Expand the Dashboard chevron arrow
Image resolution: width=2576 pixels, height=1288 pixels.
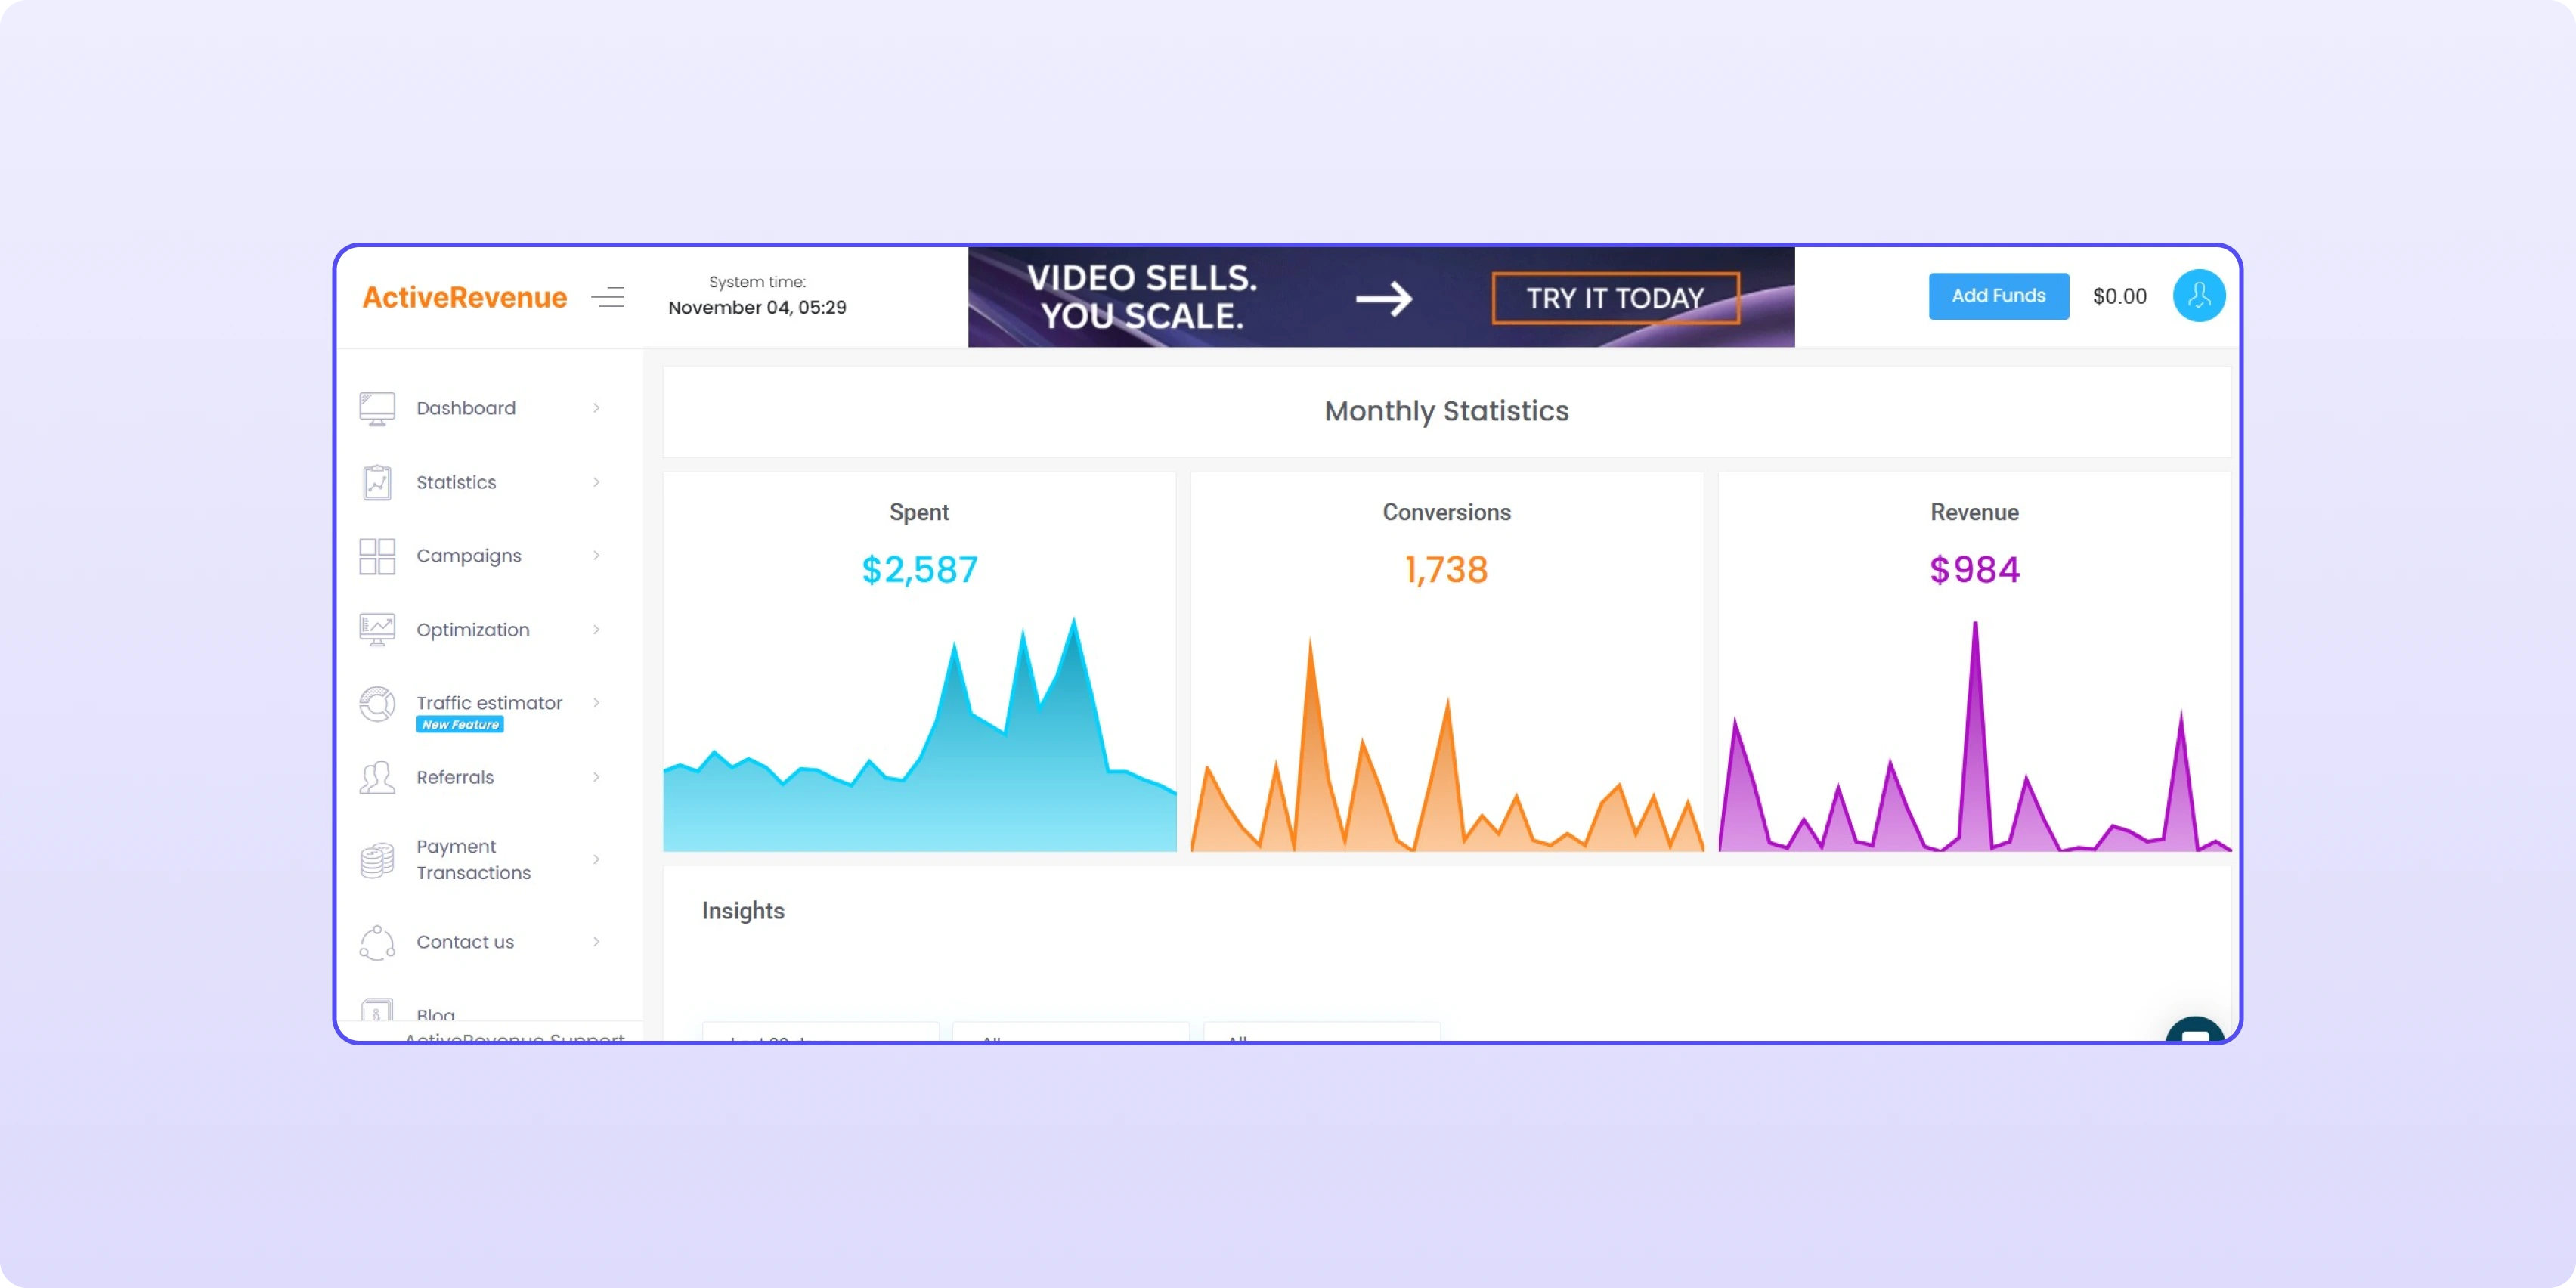coord(596,408)
